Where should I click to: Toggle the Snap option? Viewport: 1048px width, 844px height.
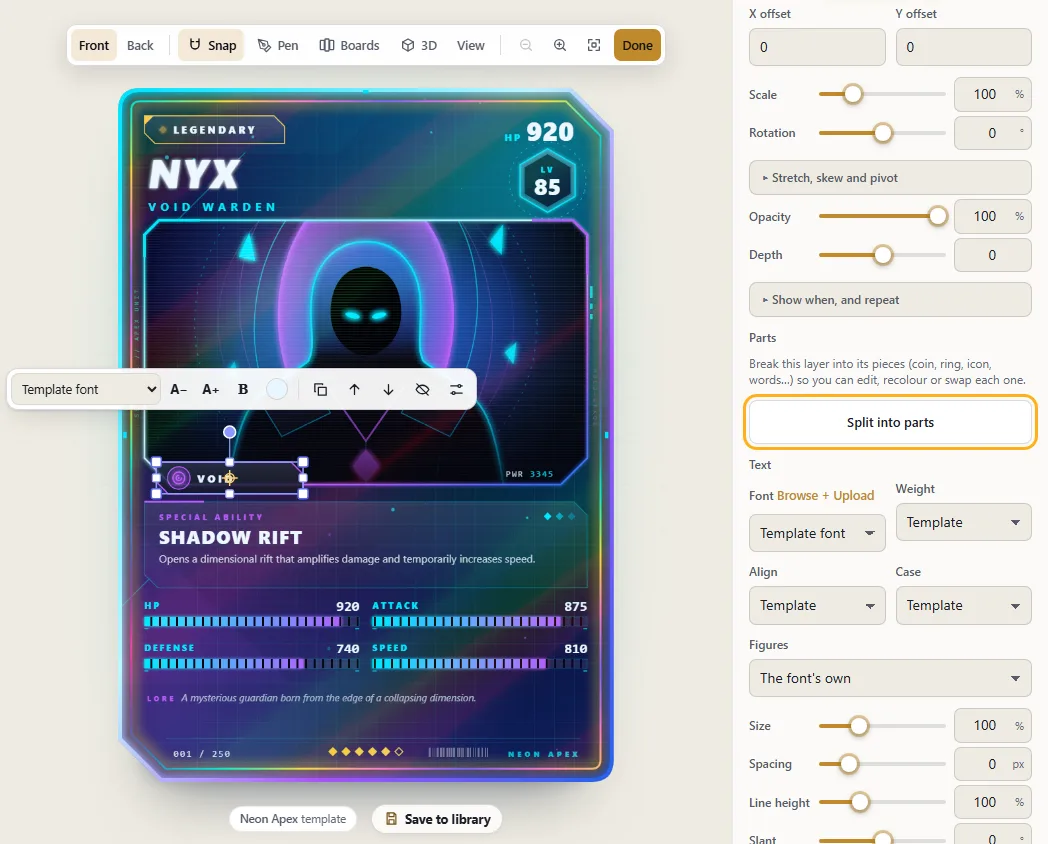point(213,45)
